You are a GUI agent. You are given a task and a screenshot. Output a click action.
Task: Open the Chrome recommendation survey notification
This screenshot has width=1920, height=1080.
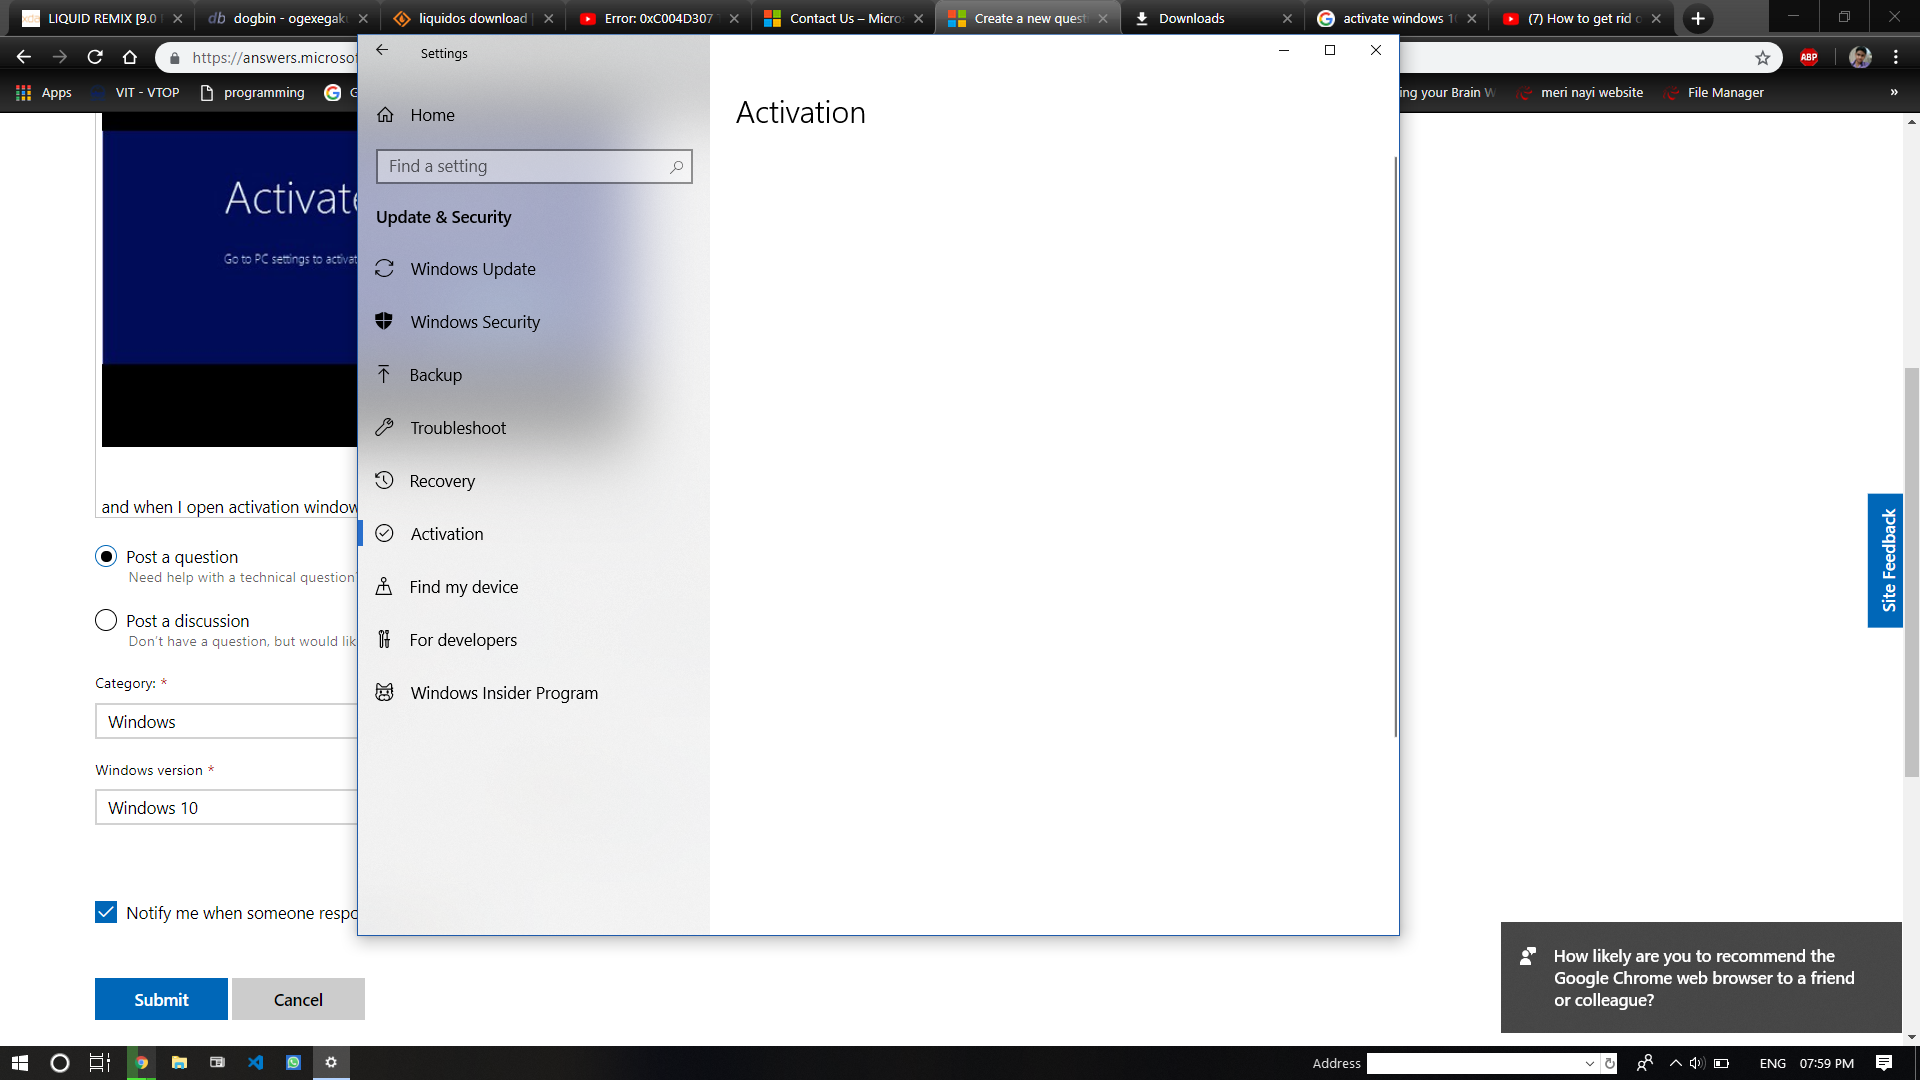click(1701, 977)
